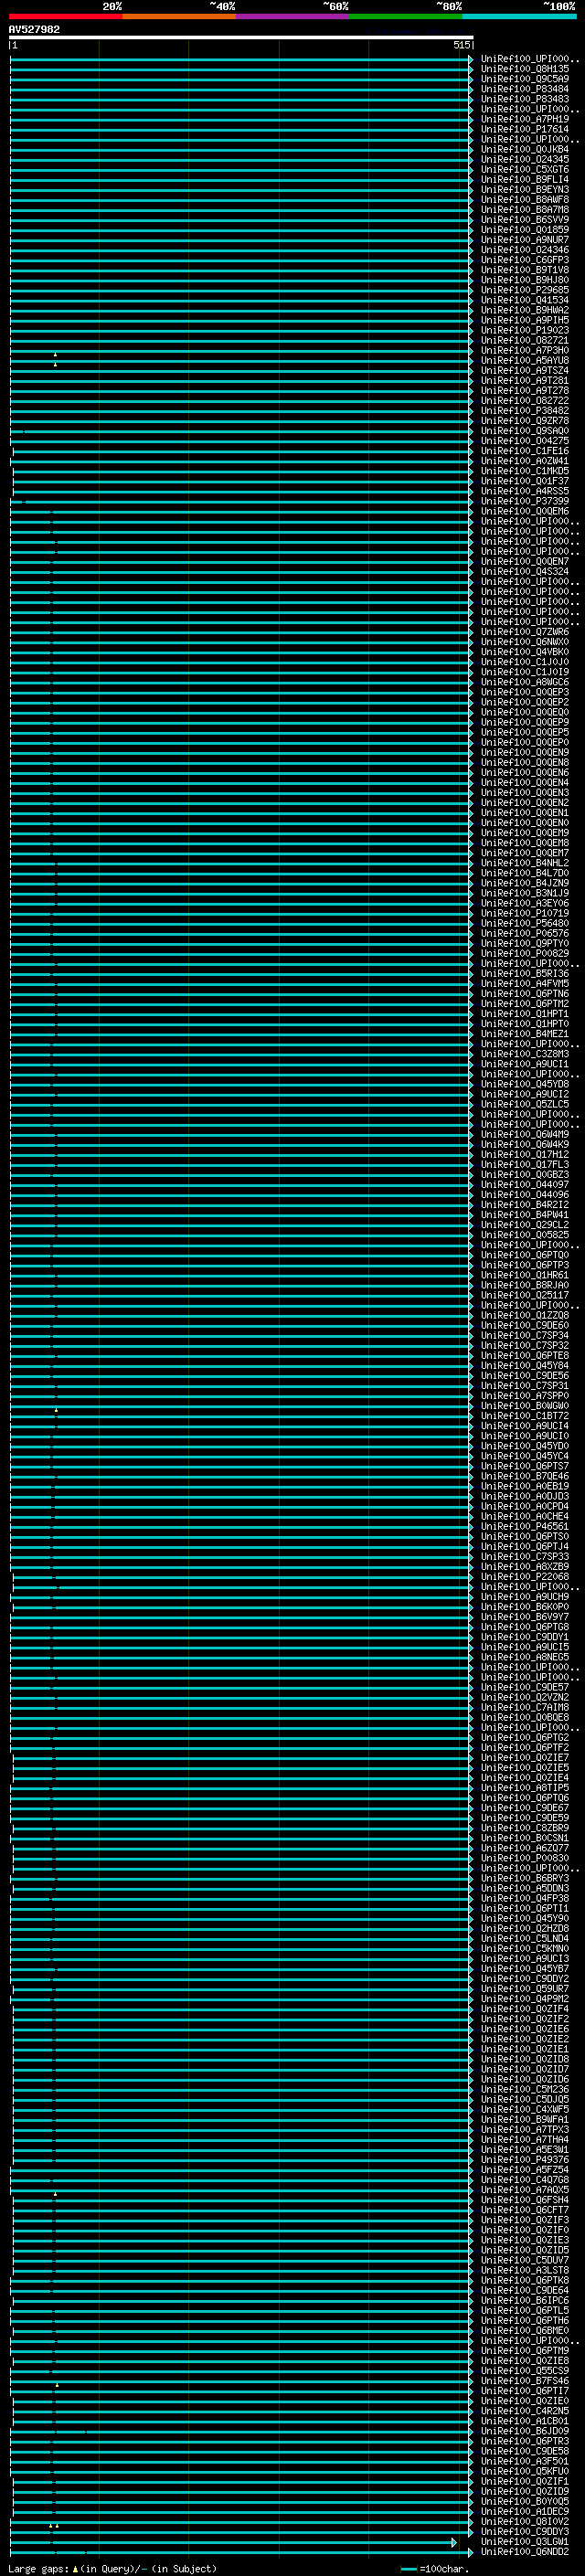Viewport: 585px width, 2576px height.
Task: Click the green ~80% identity color bar
Action: [x=406, y=16]
